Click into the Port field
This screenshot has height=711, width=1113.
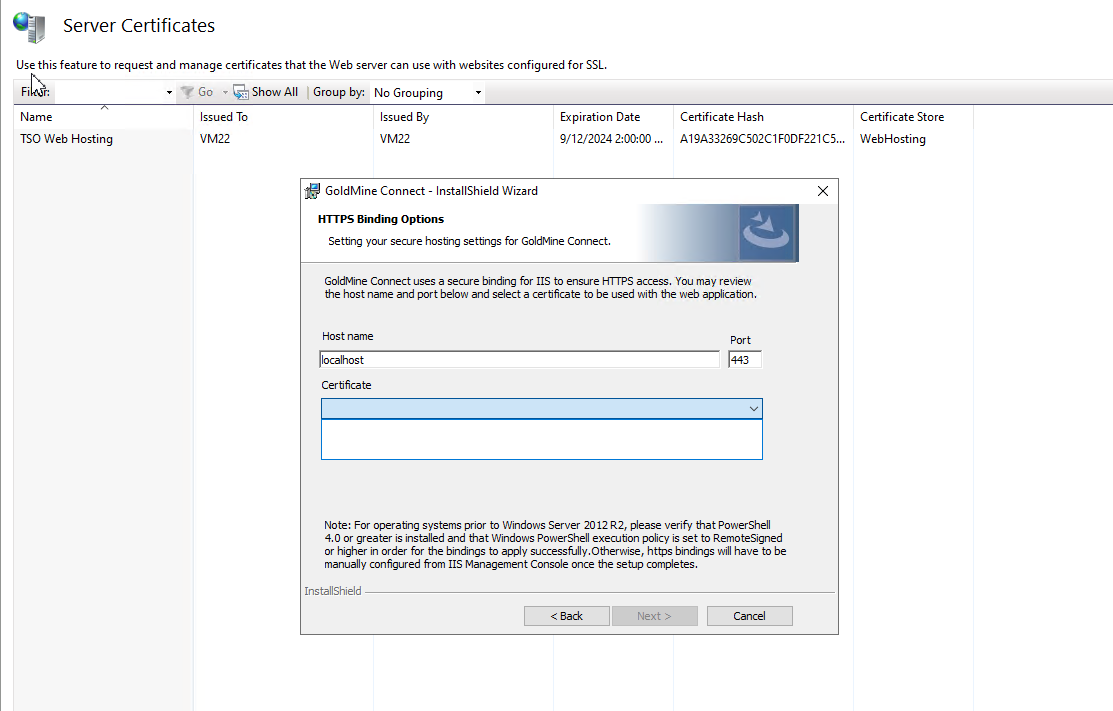tap(745, 360)
